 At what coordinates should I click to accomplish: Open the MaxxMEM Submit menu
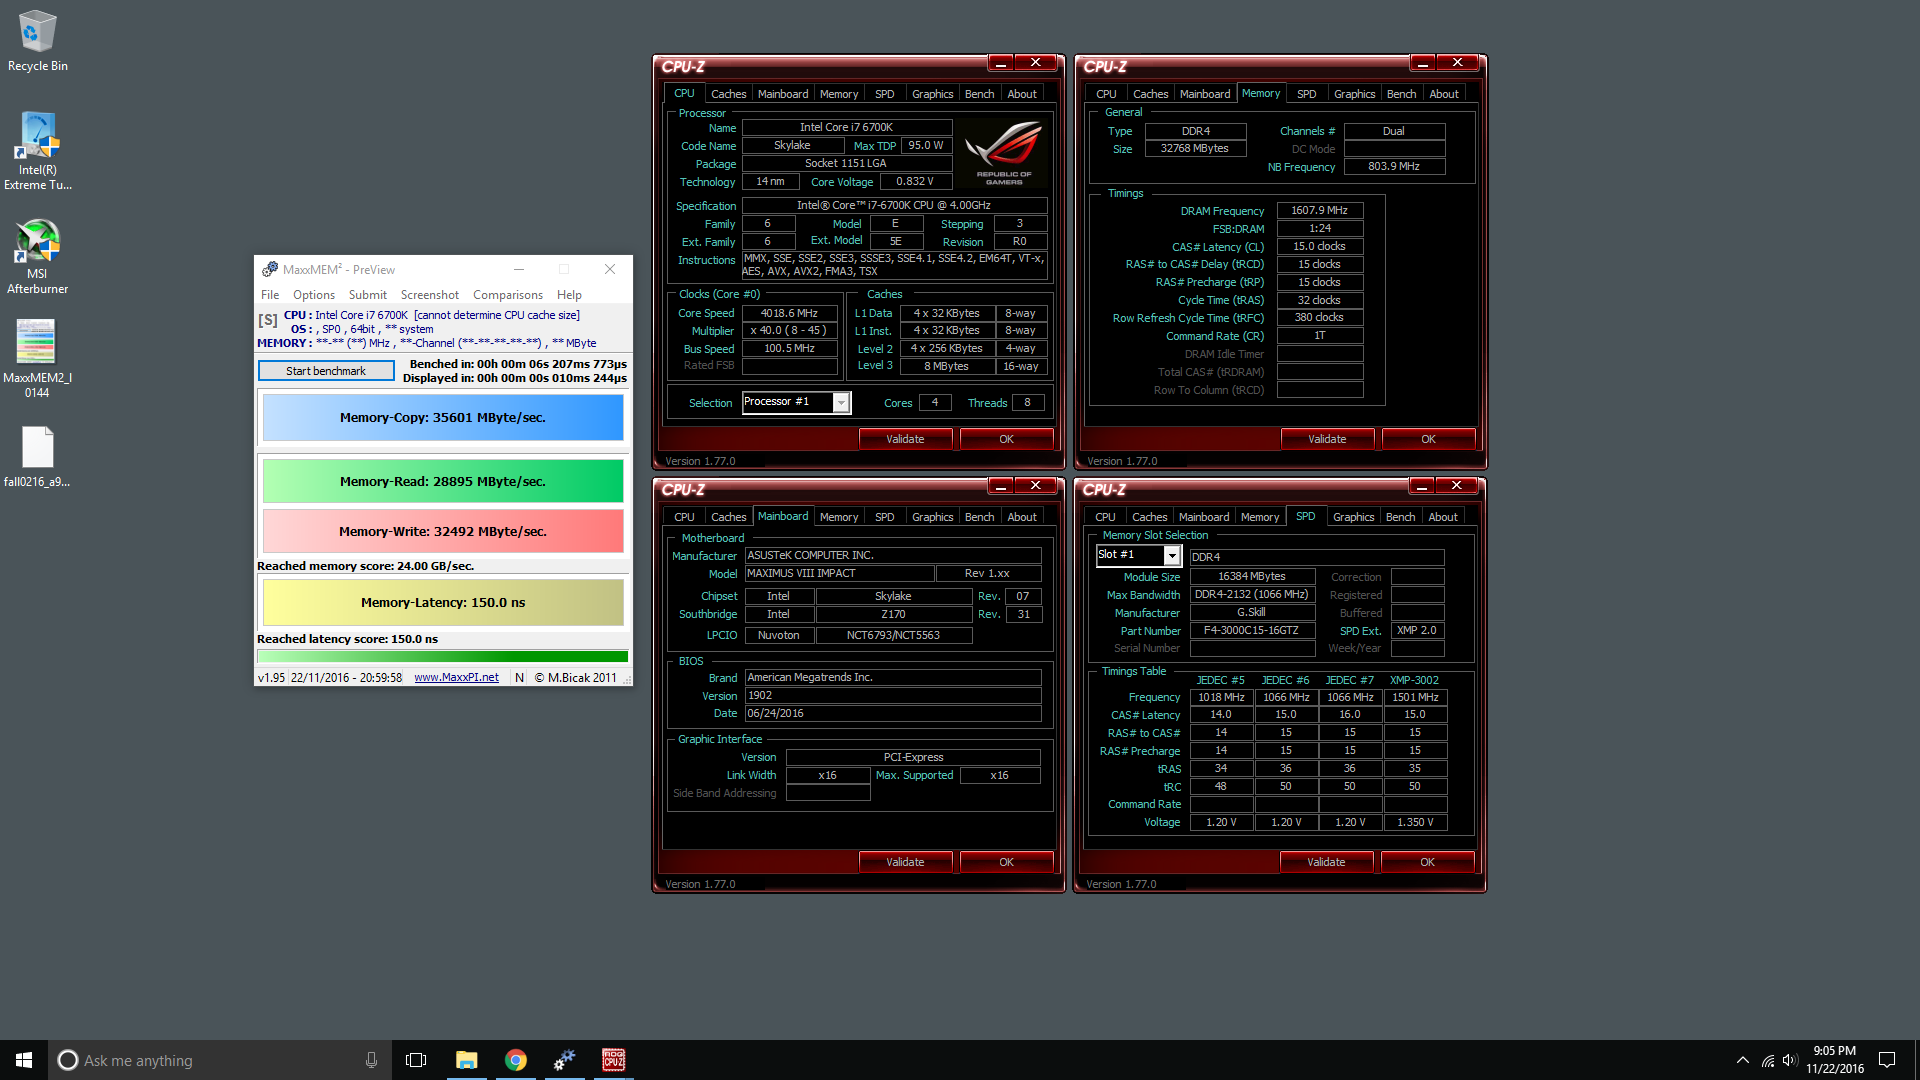coord(367,295)
